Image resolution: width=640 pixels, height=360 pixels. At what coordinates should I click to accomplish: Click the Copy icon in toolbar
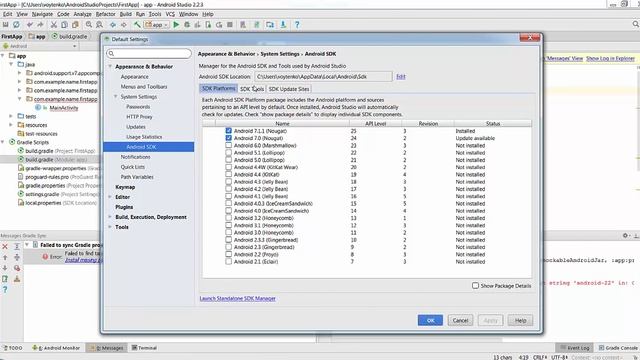[64, 25]
